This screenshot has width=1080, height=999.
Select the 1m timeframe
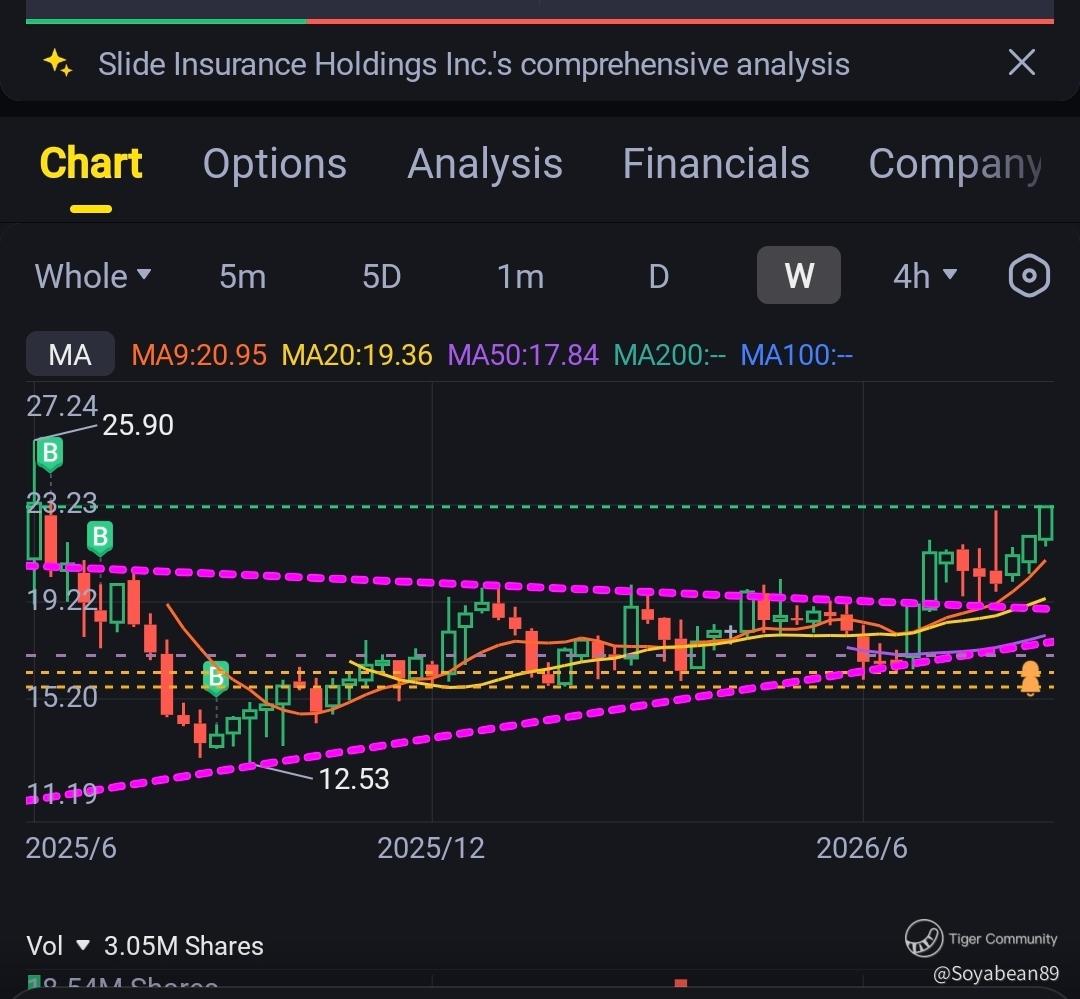pos(521,276)
